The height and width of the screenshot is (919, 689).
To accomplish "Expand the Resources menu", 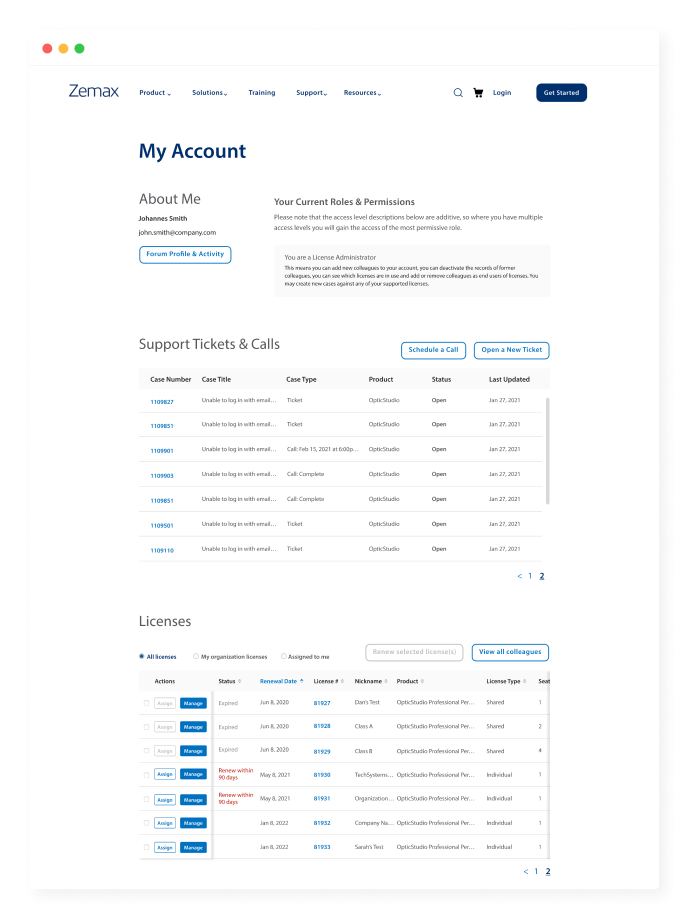I will [x=362, y=93].
